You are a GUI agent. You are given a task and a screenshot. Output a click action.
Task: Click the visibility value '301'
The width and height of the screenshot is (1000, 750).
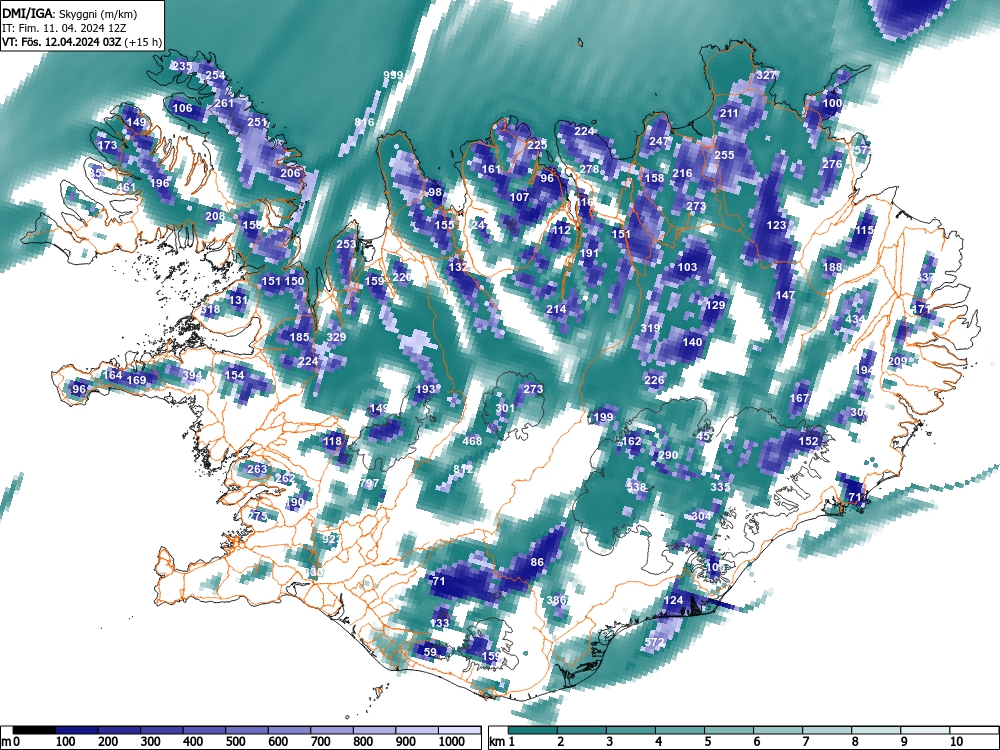[505, 408]
